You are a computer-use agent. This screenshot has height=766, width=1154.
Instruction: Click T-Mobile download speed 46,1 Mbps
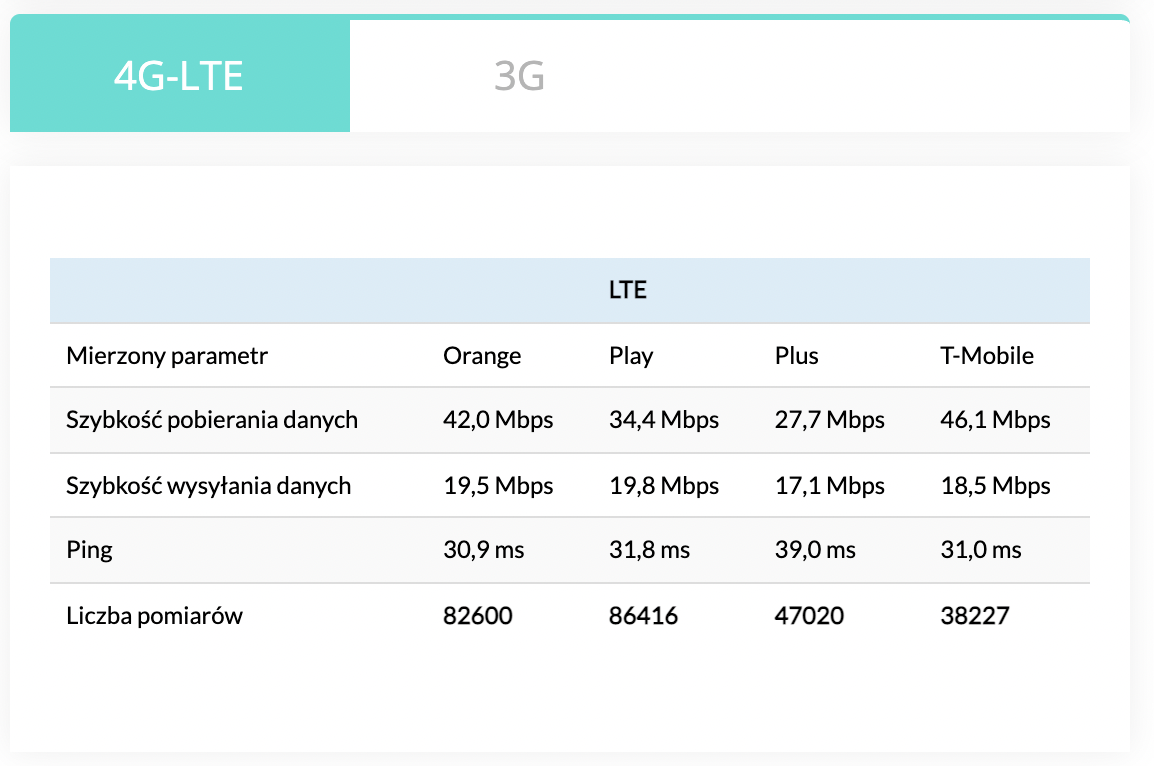pos(995,420)
